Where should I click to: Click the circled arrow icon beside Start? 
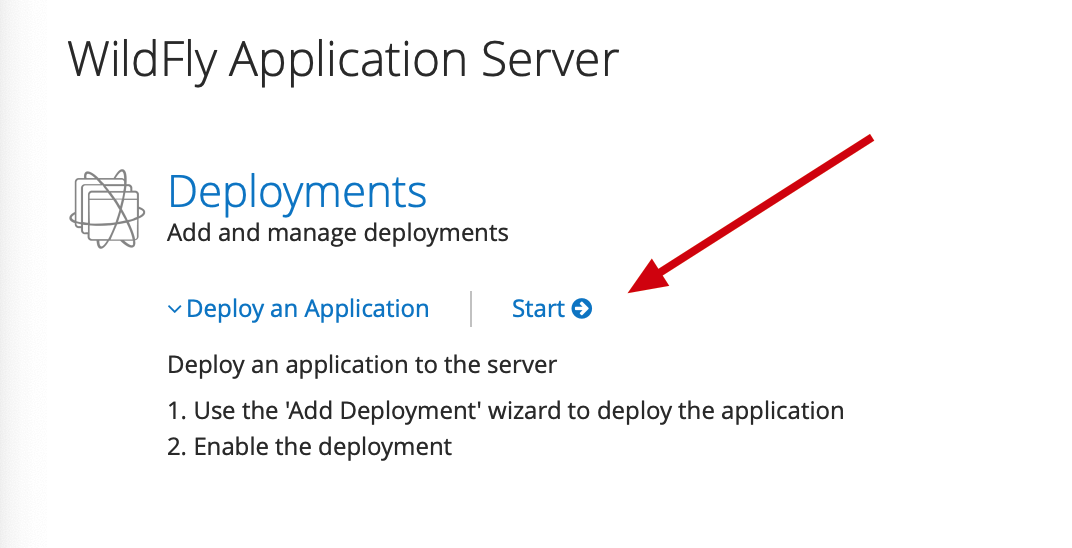[582, 309]
